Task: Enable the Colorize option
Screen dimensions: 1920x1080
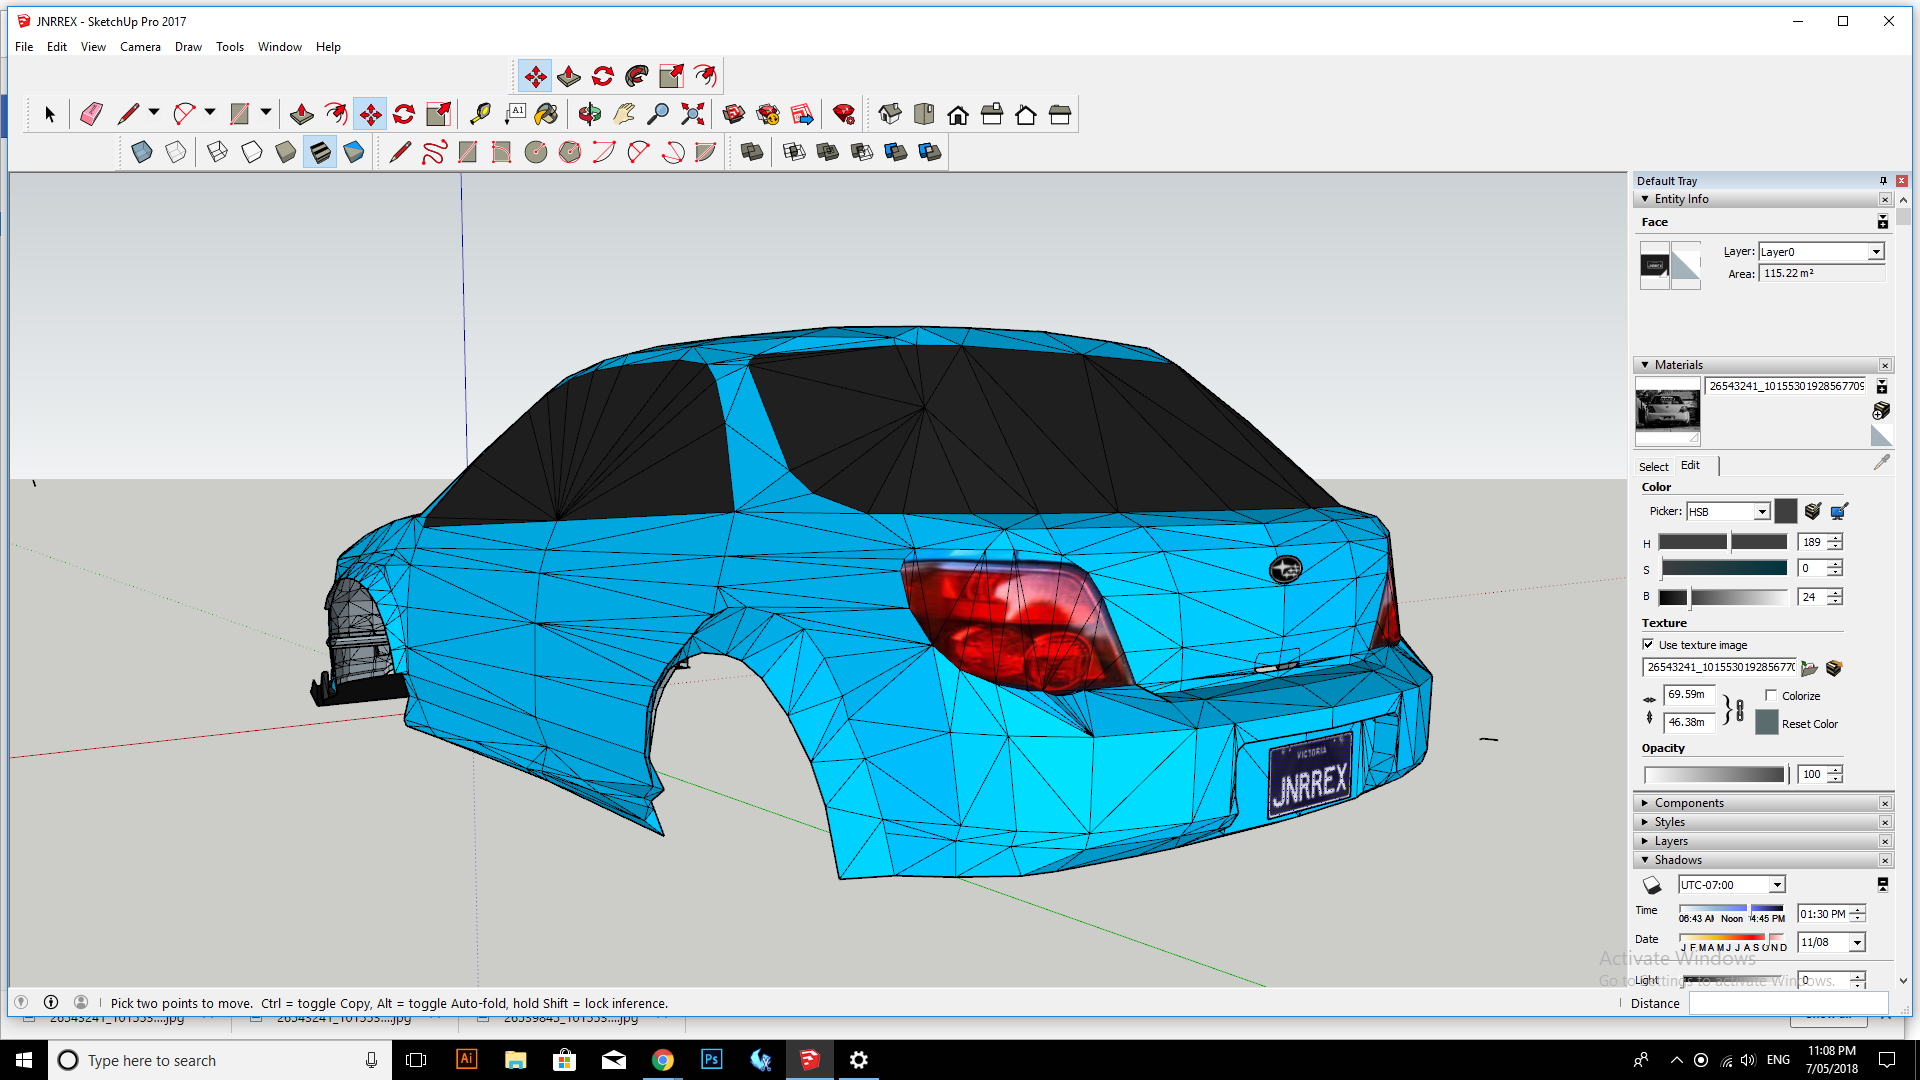Action: (x=1772, y=695)
